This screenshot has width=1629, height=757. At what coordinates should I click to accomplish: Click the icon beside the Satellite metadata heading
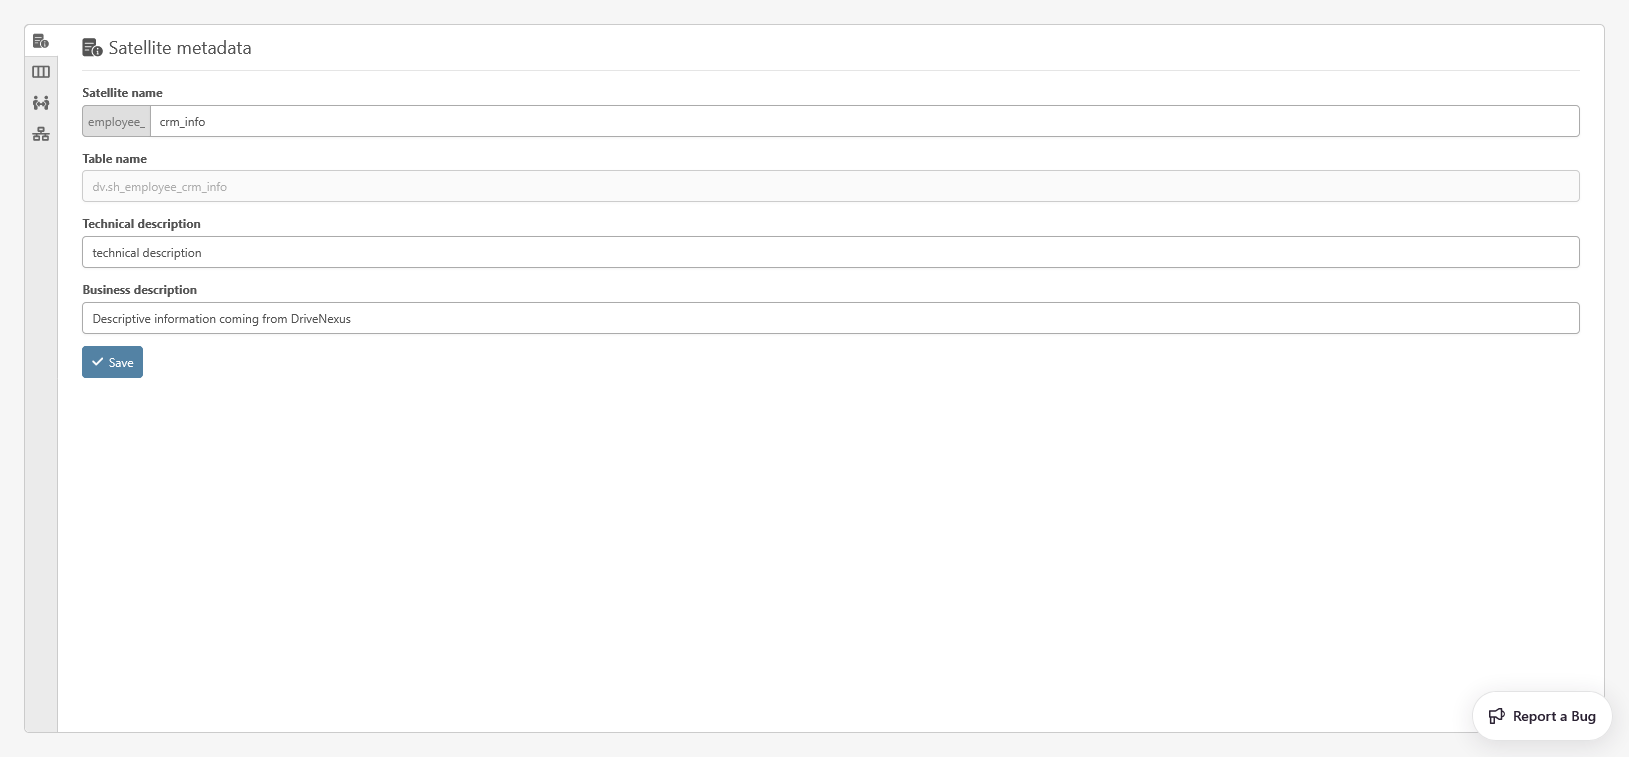92,48
